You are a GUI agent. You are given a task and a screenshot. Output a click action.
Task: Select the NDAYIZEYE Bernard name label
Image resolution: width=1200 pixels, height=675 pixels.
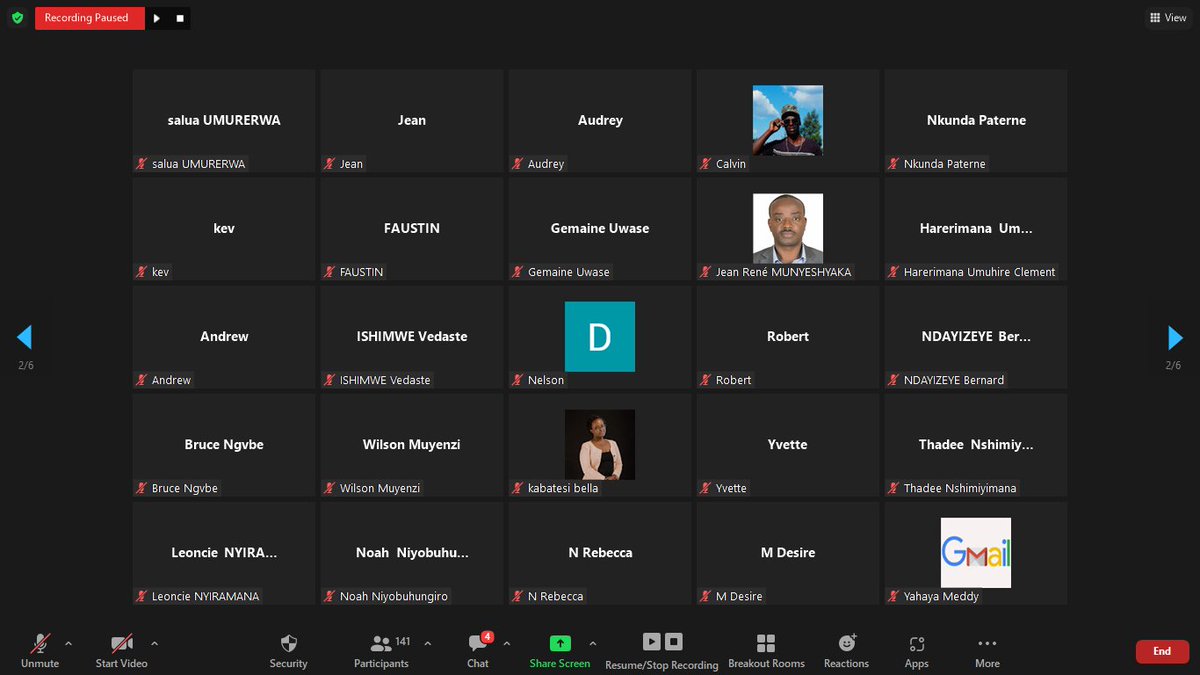[954, 380]
